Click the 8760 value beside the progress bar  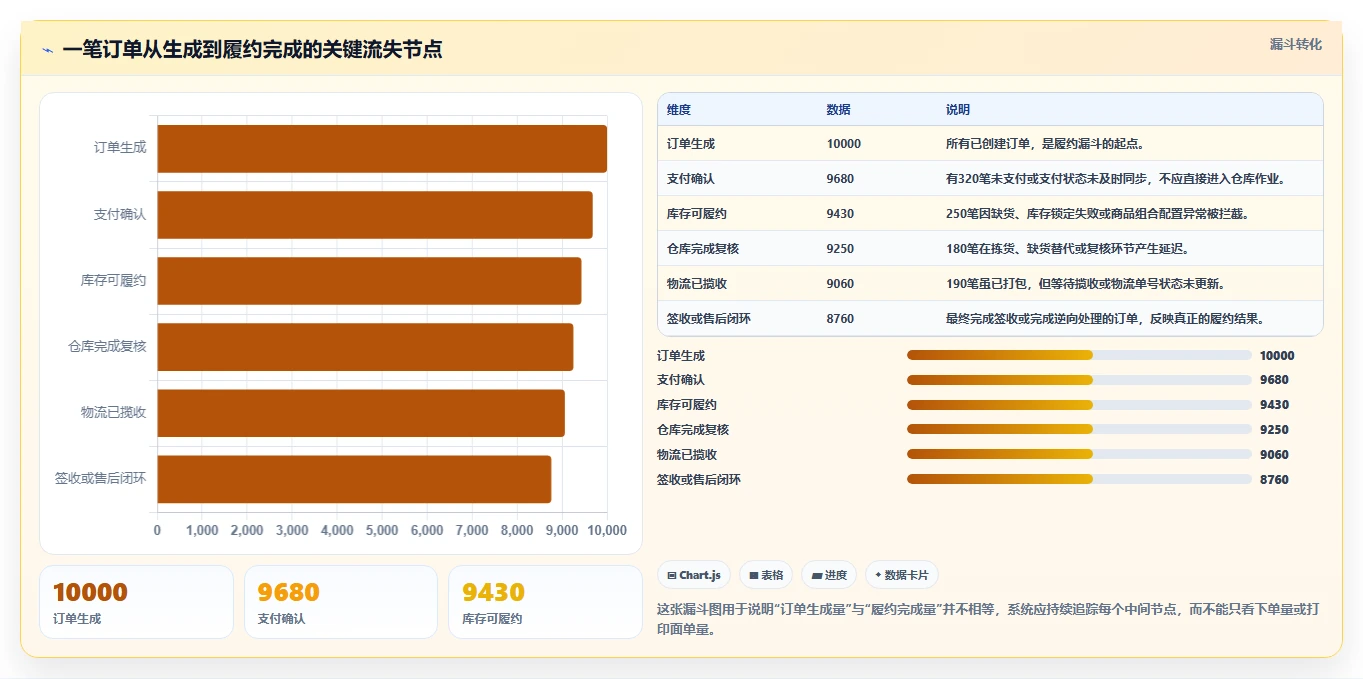1275,479
